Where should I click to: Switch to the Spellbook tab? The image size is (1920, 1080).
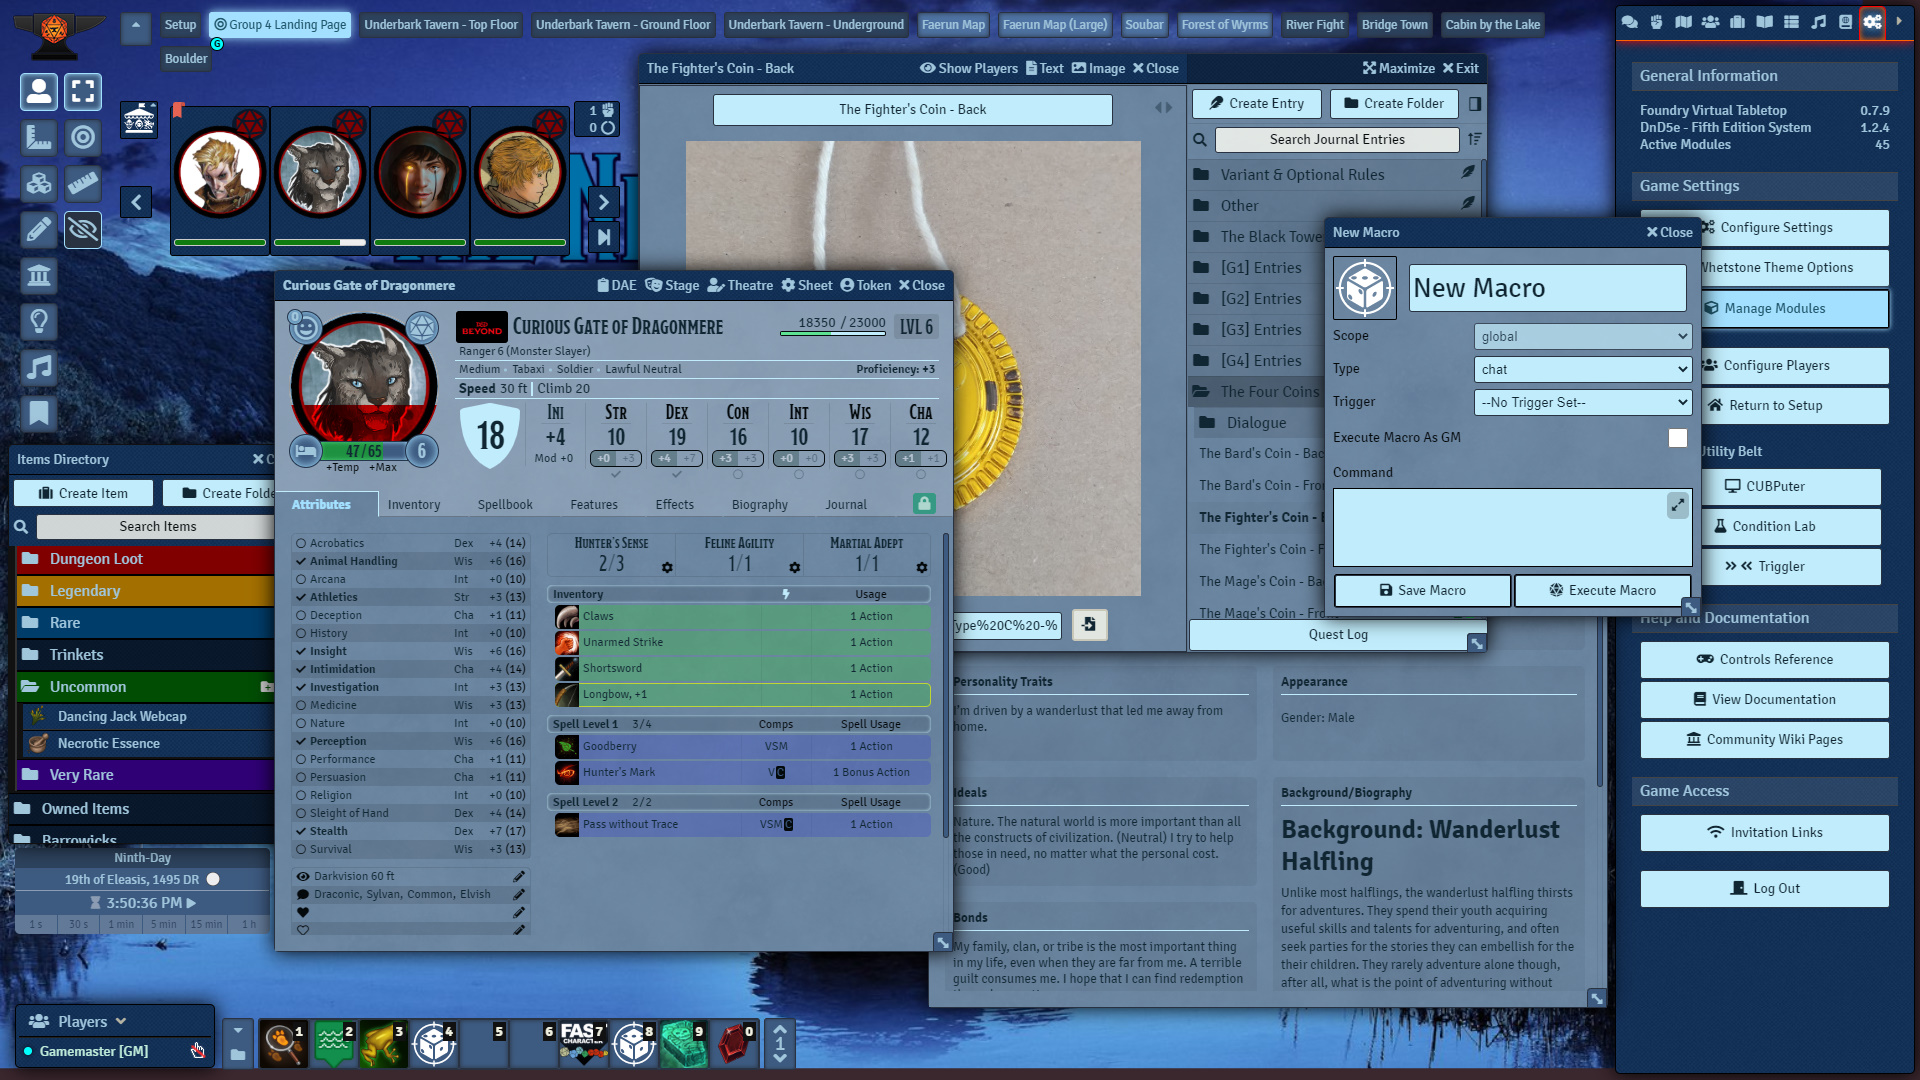pyautogui.click(x=504, y=505)
